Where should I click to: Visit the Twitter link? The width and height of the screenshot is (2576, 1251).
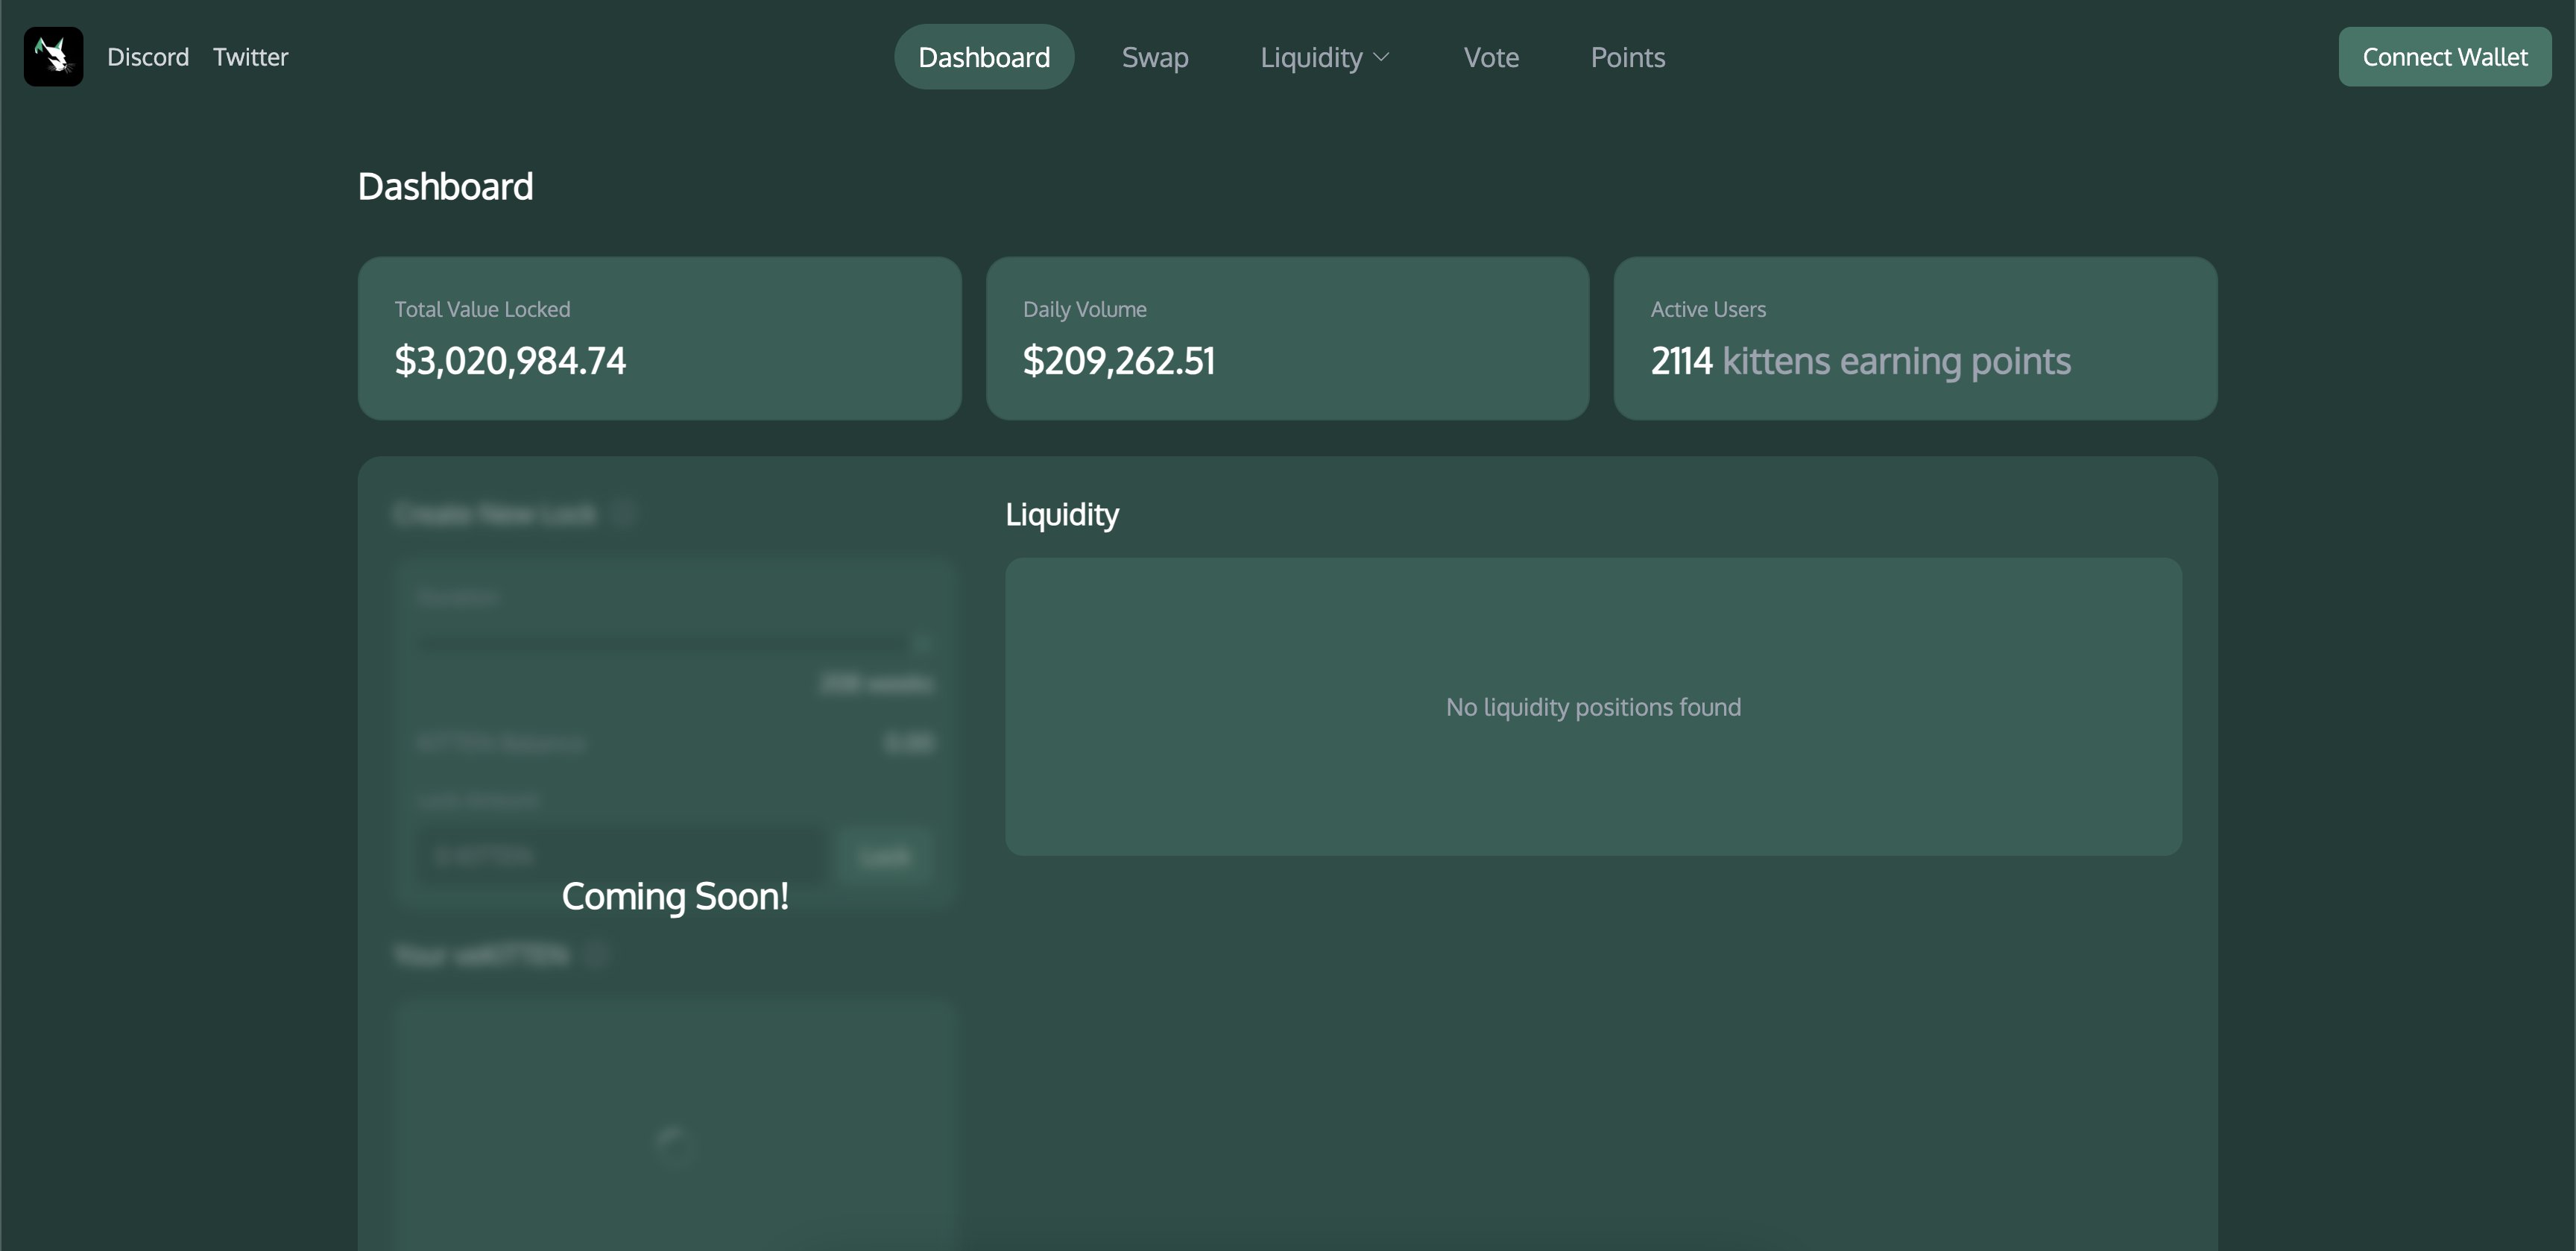tap(250, 57)
